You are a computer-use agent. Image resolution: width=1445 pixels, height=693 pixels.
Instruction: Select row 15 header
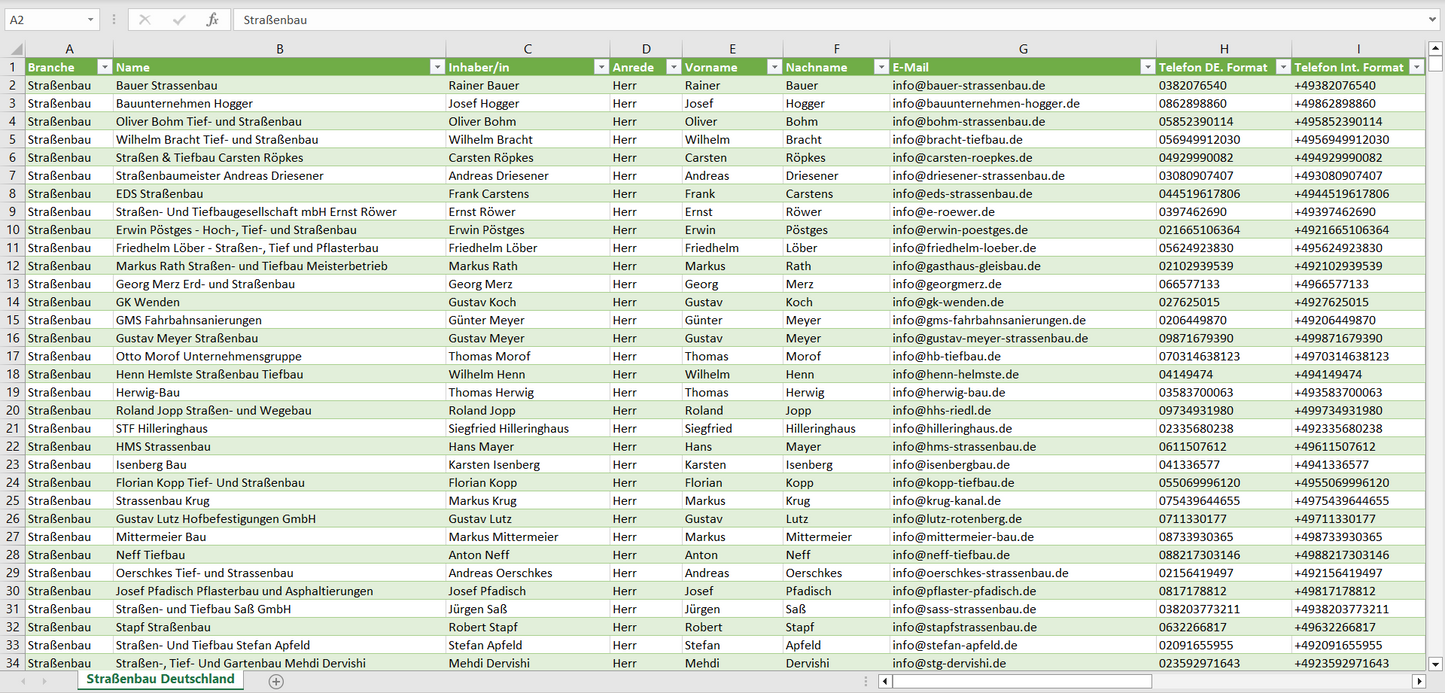pos(13,320)
